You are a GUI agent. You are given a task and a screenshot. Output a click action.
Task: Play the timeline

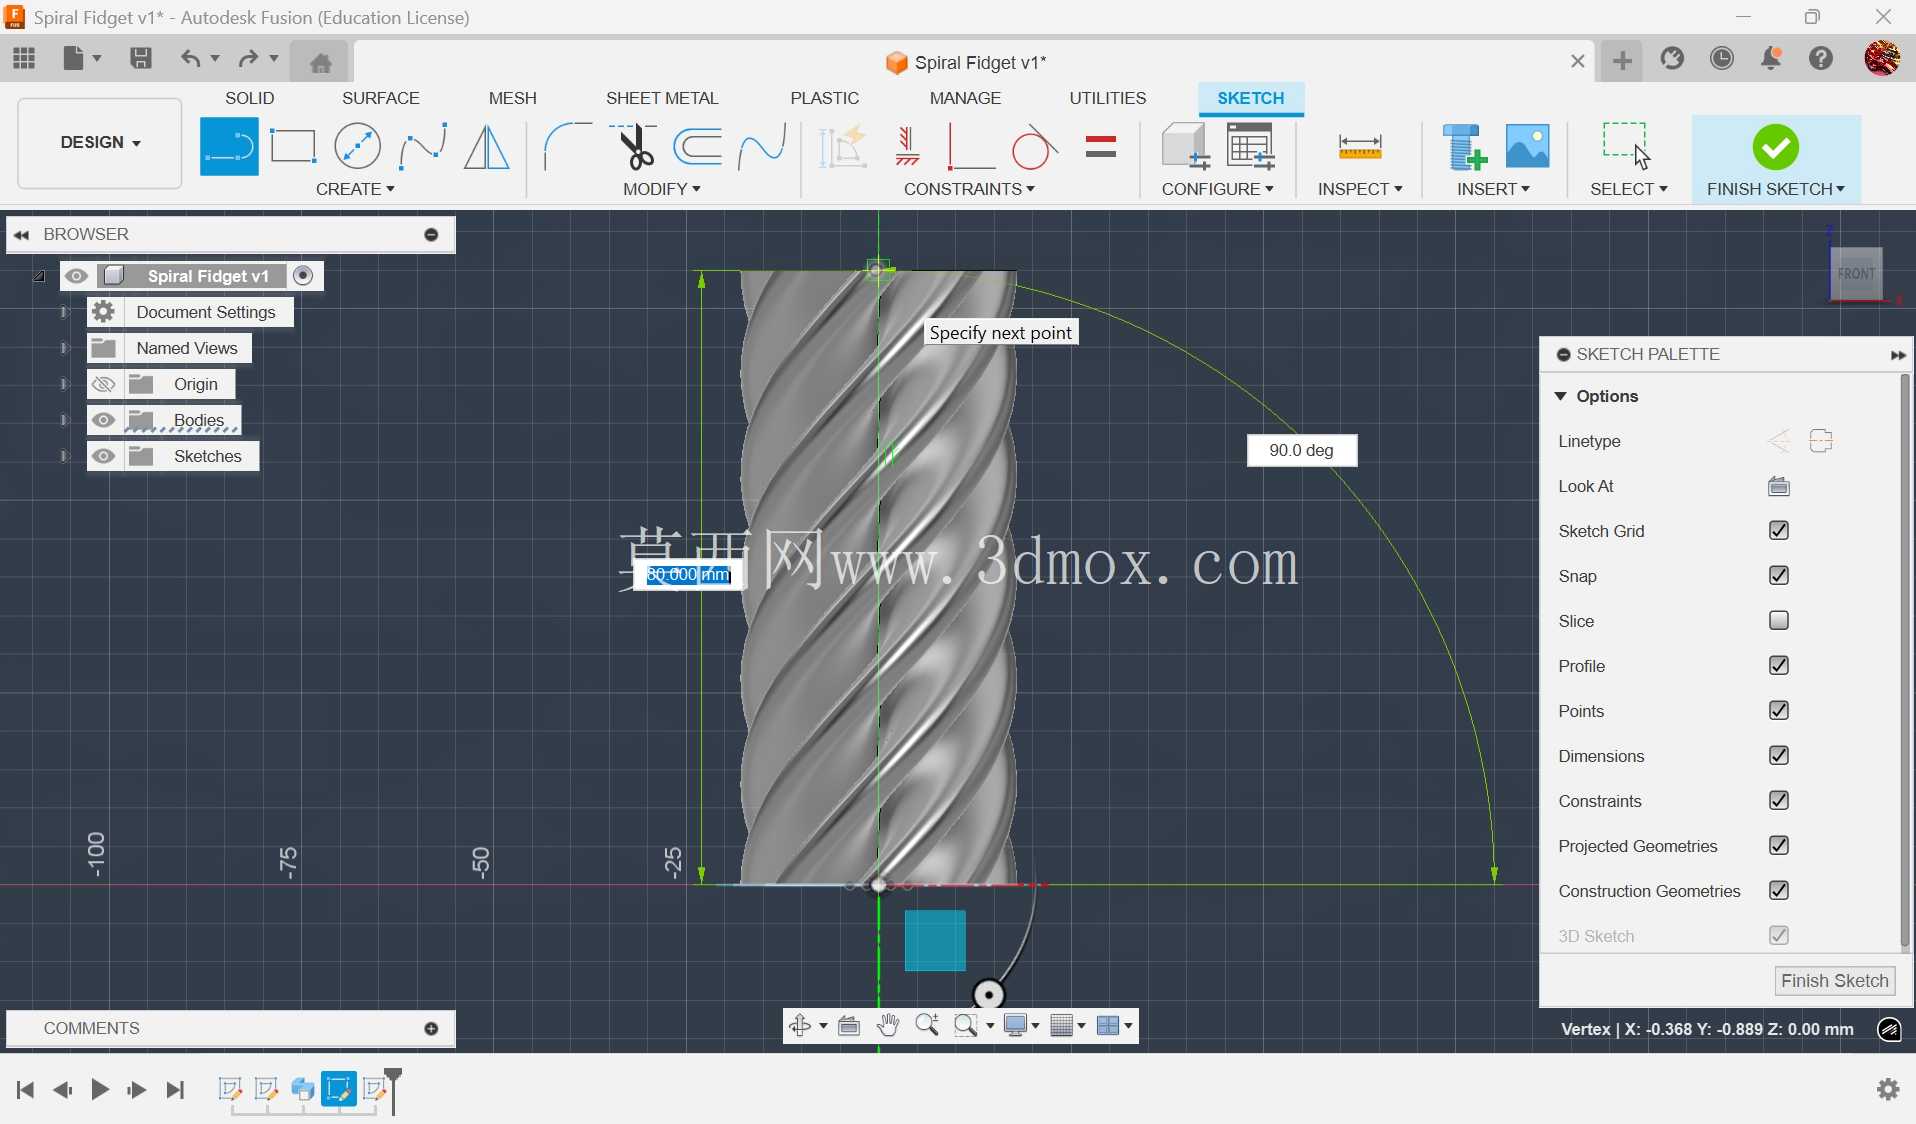pyautogui.click(x=100, y=1089)
